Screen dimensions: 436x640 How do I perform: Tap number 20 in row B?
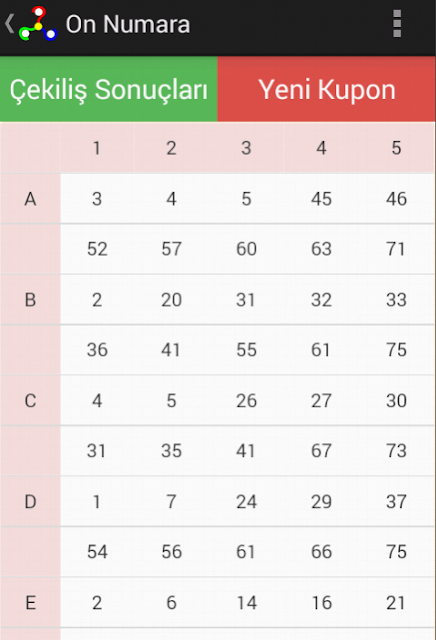coord(171,300)
